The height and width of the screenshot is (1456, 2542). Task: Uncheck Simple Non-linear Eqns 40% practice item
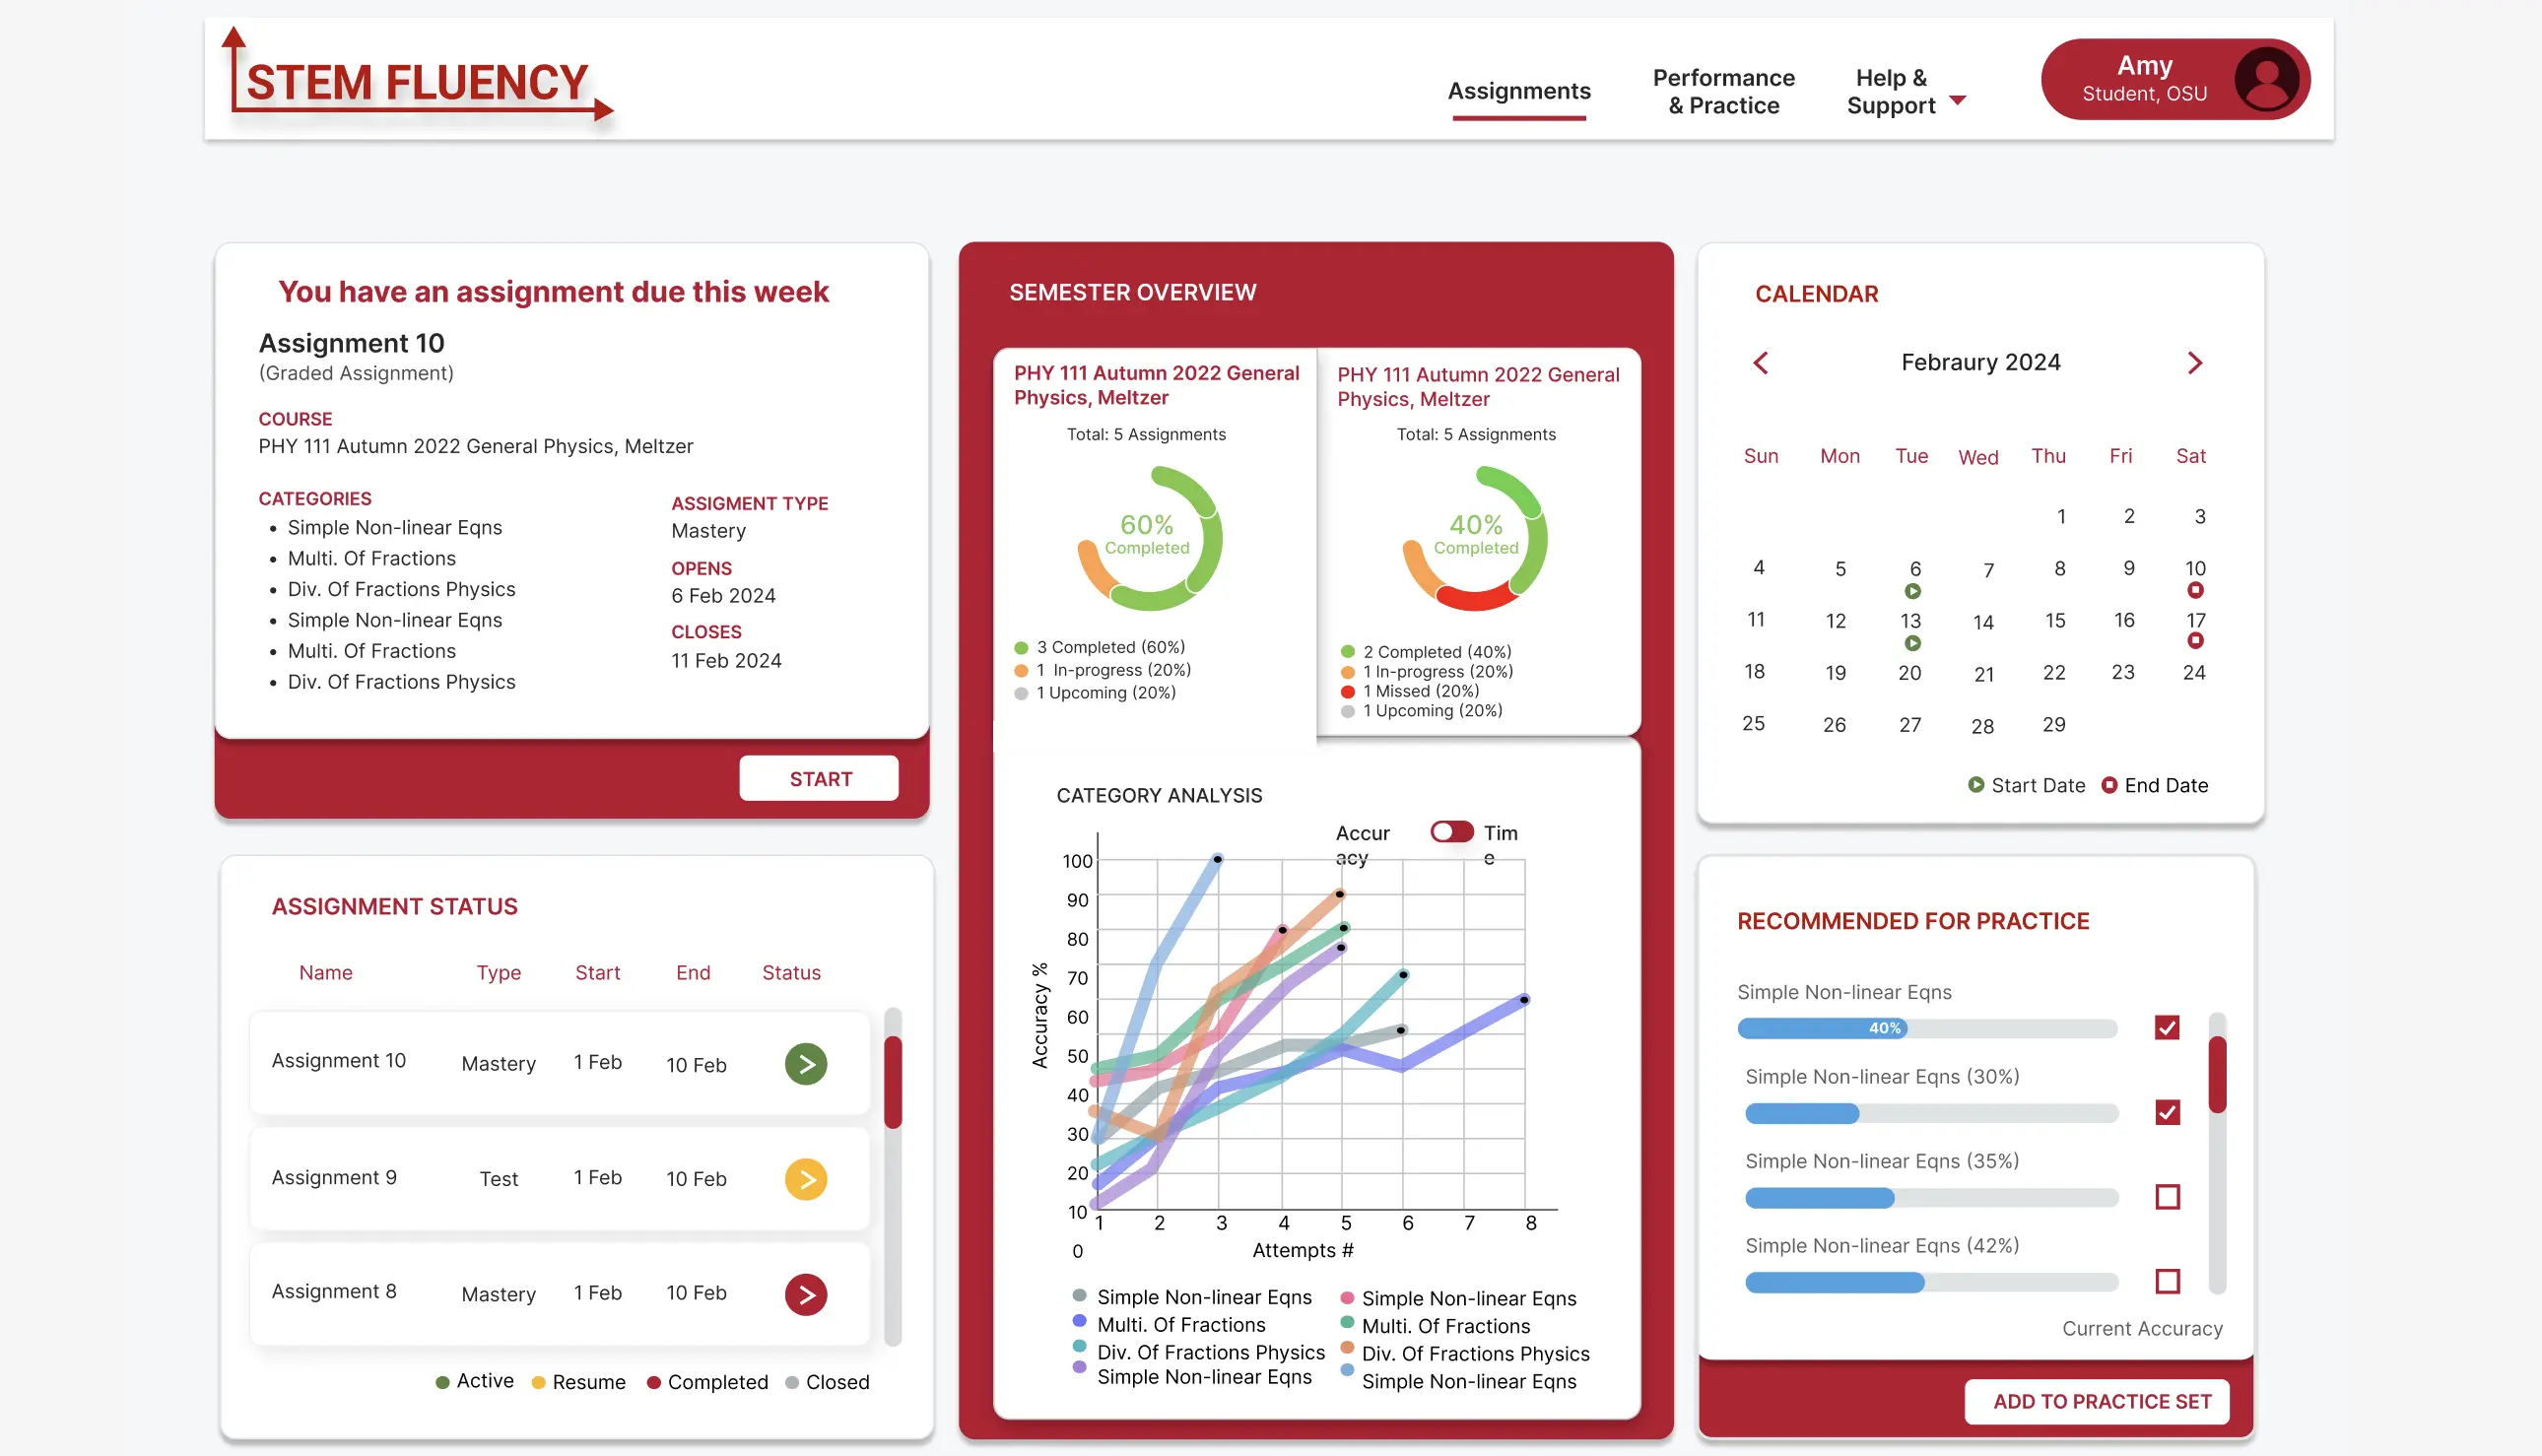coord(2167,1027)
